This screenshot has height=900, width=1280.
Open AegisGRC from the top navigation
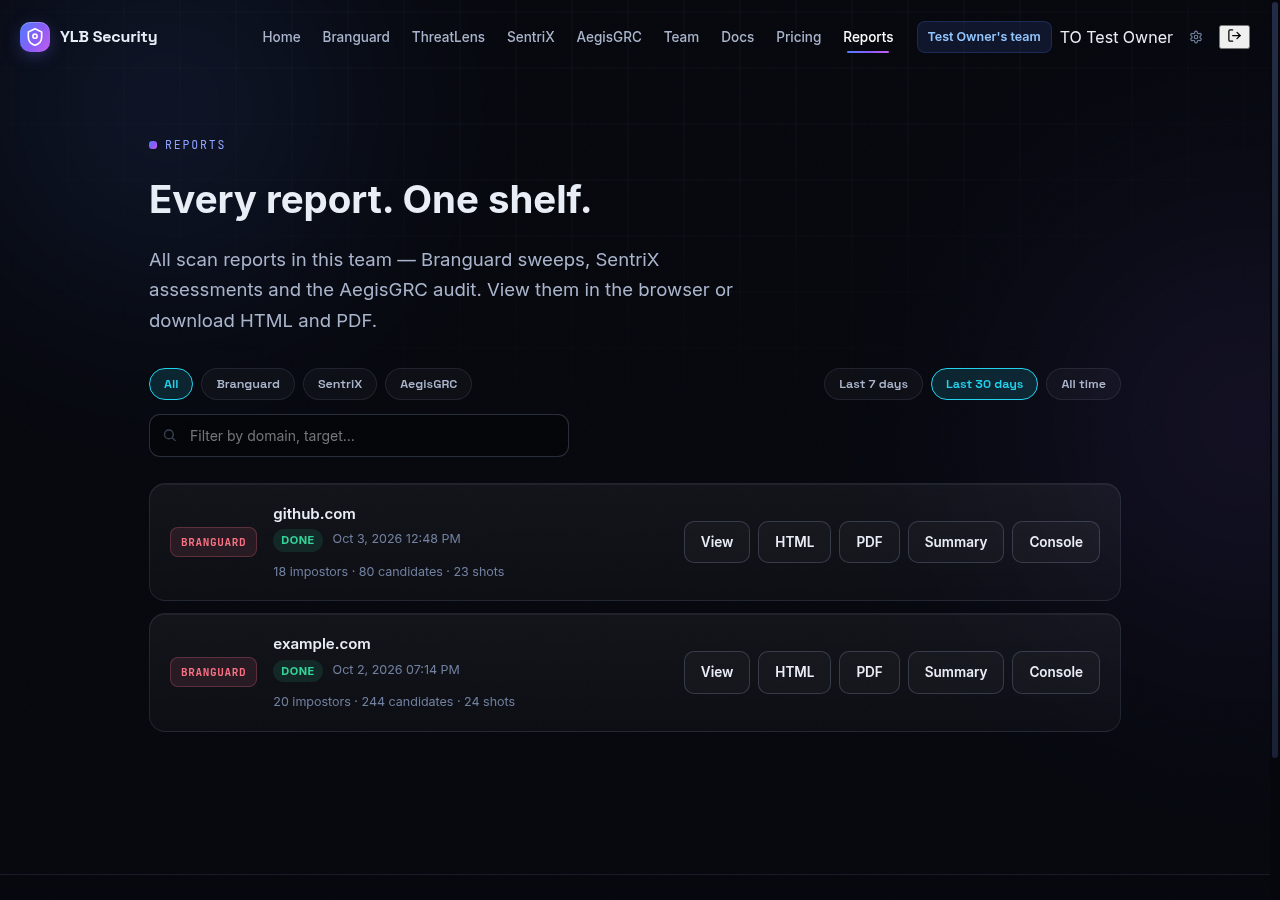click(x=609, y=37)
